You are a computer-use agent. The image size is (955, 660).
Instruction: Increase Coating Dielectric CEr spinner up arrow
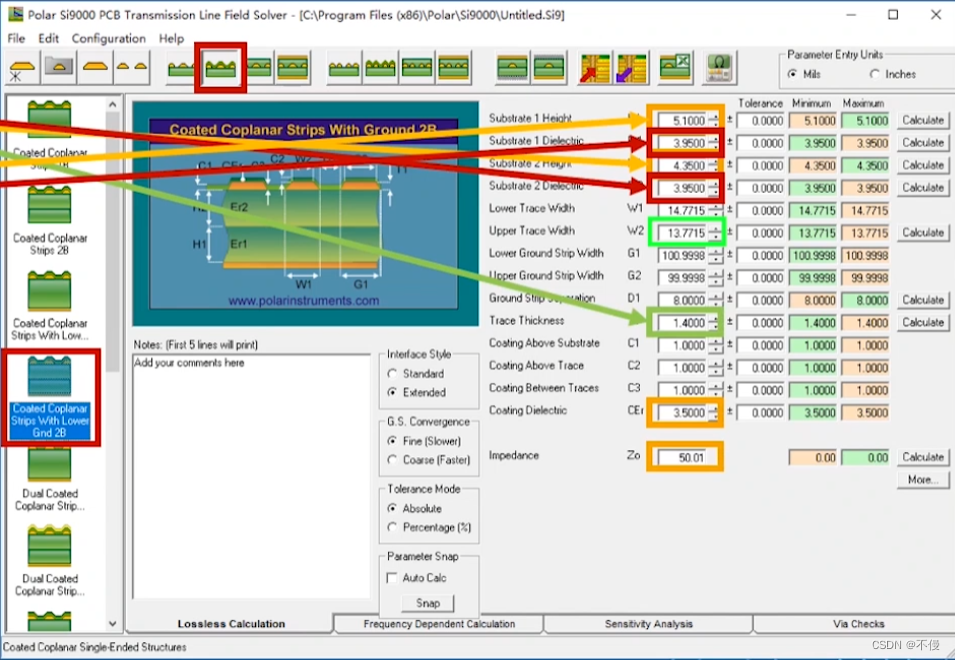(714, 409)
